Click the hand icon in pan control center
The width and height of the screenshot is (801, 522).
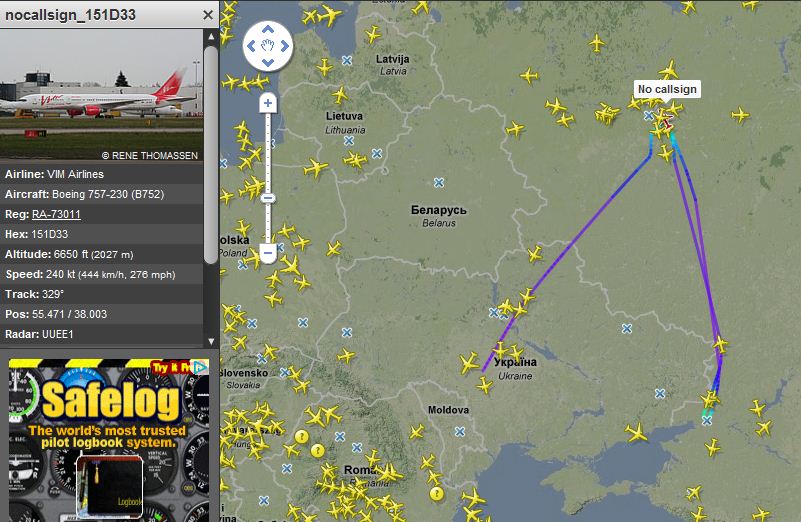pos(268,46)
